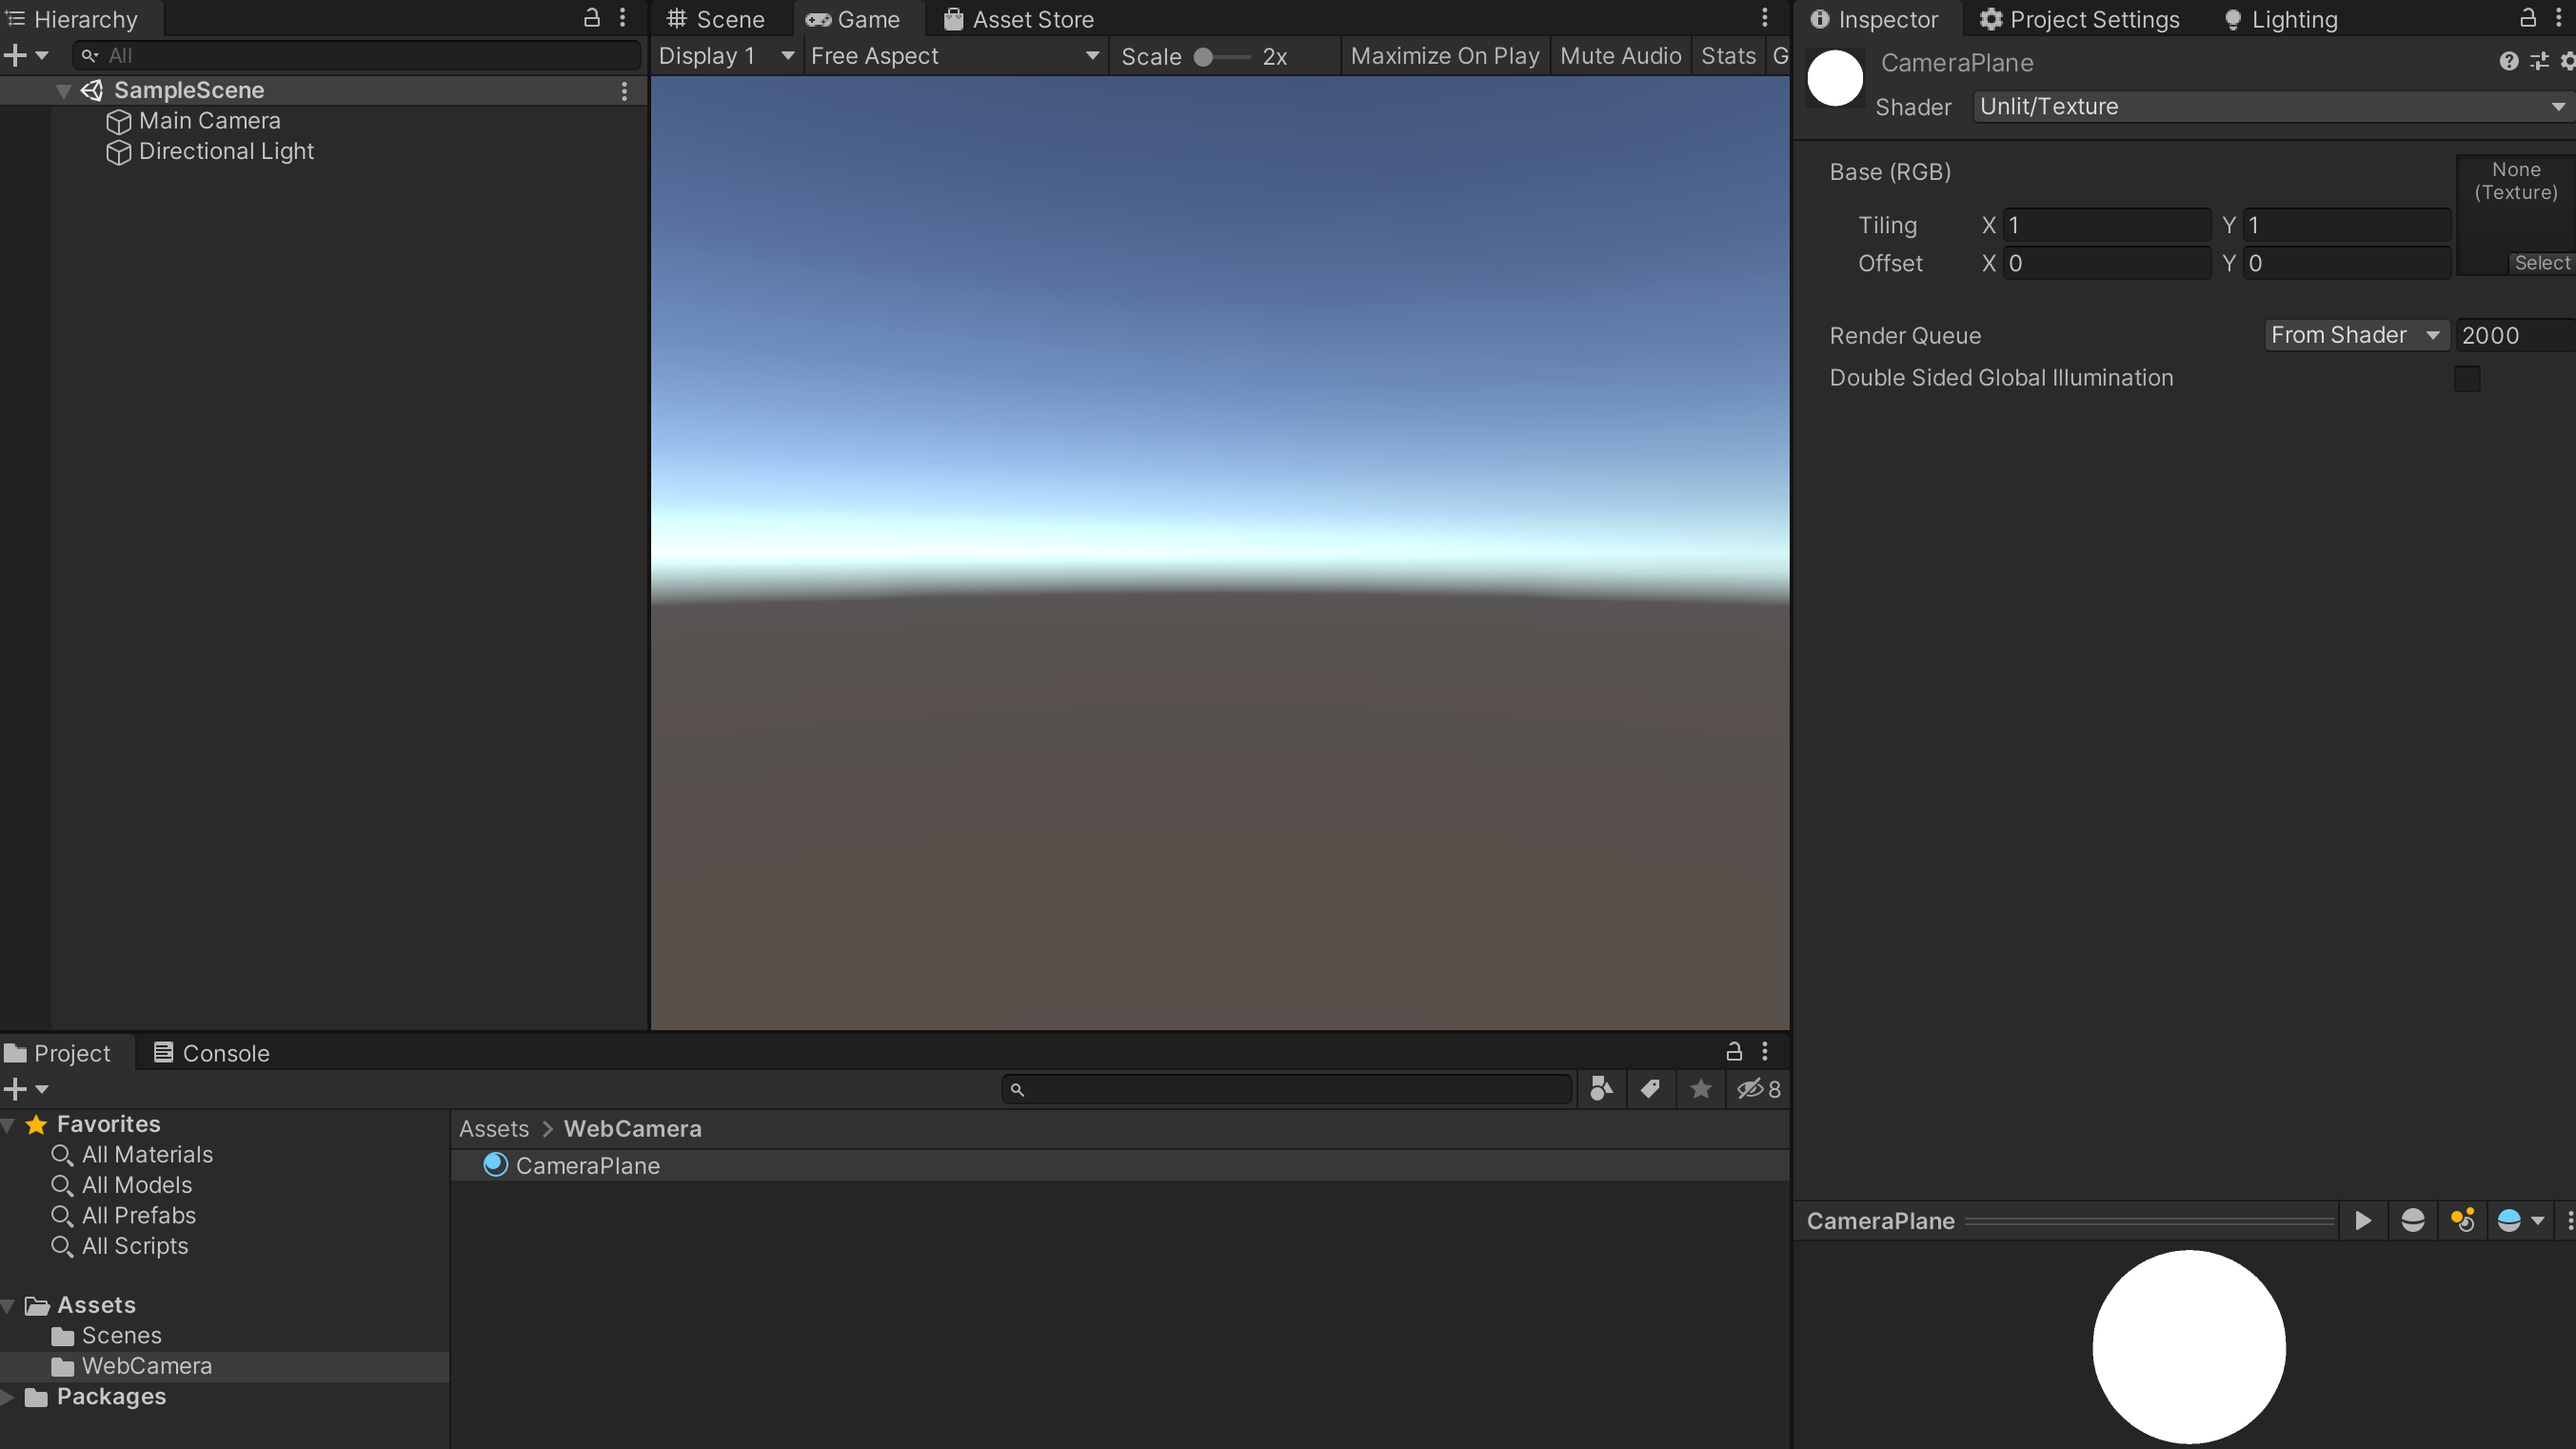The width and height of the screenshot is (2576, 1449).
Task: Click the Hierarchy panel lock icon
Action: (x=591, y=18)
